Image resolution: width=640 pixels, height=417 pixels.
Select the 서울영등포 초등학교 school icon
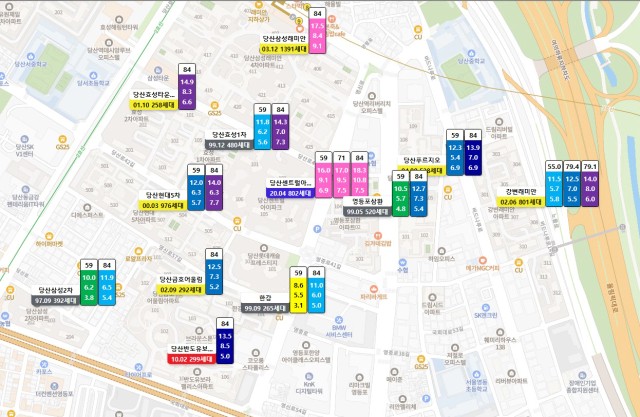476,374
